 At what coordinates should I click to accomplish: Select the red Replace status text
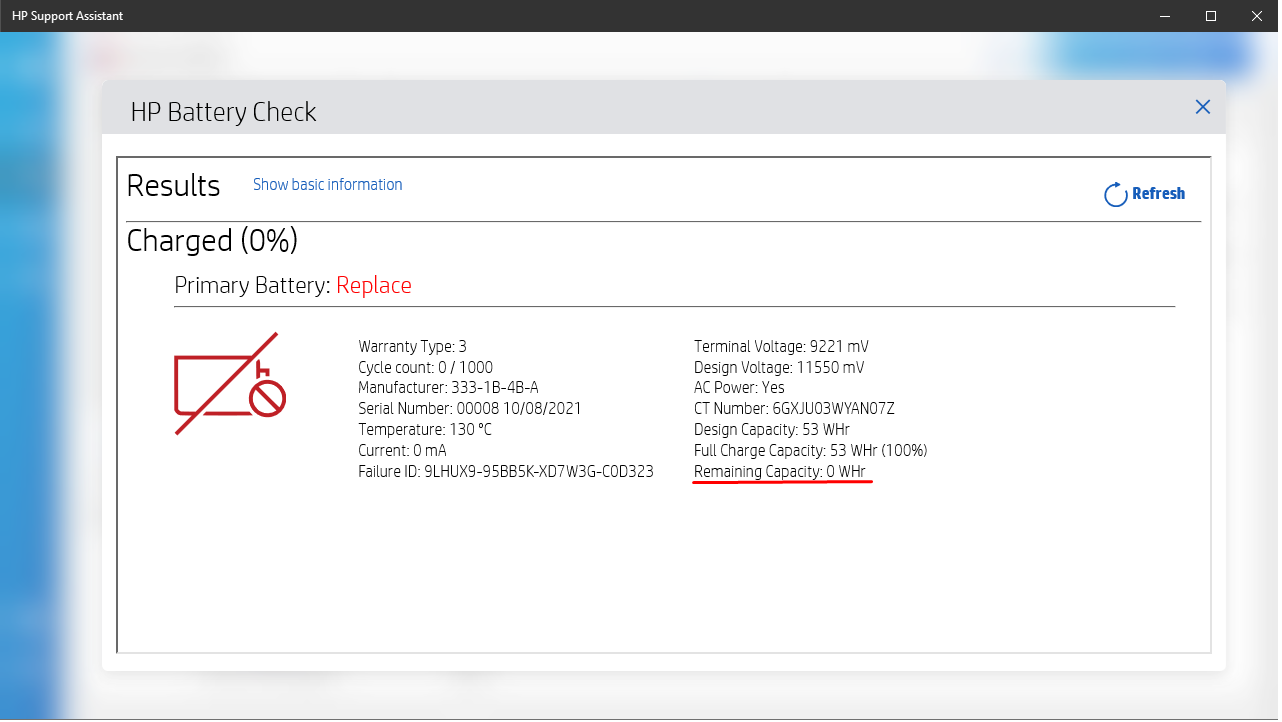[374, 285]
